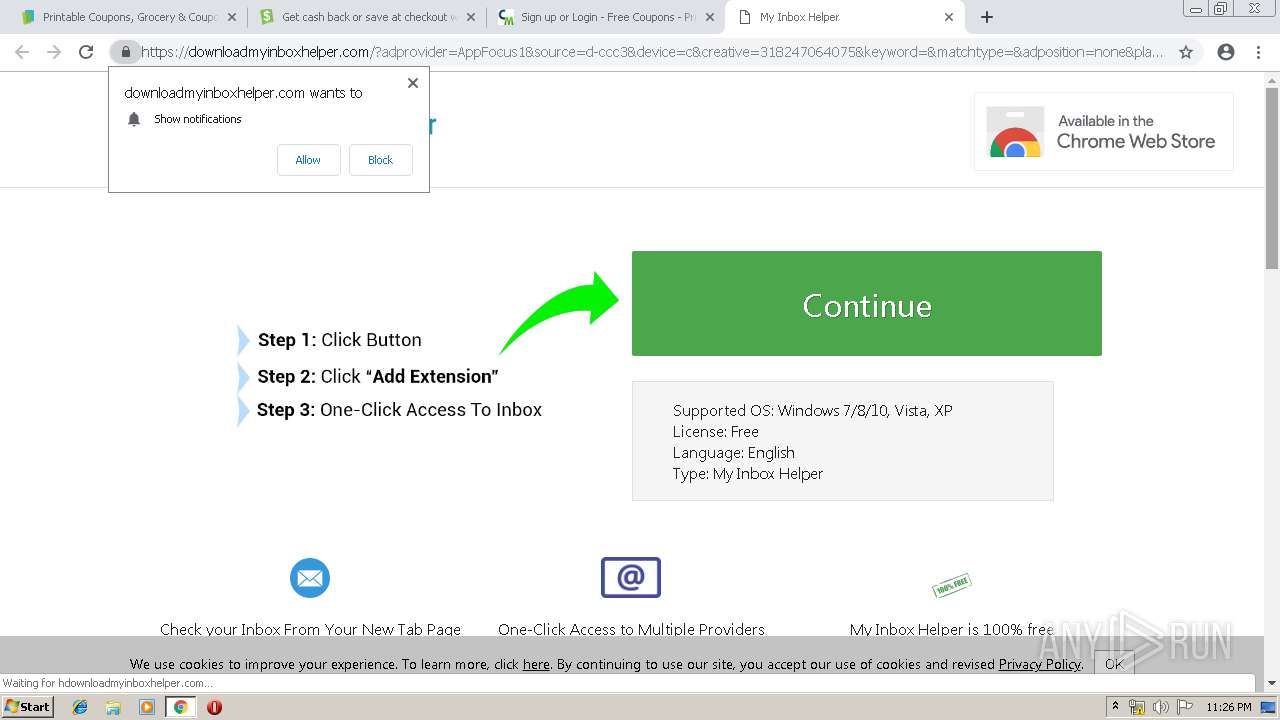This screenshot has width=1280, height=720.
Task: Close the Sign up or Login tab
Action: [x=710, y=17]
